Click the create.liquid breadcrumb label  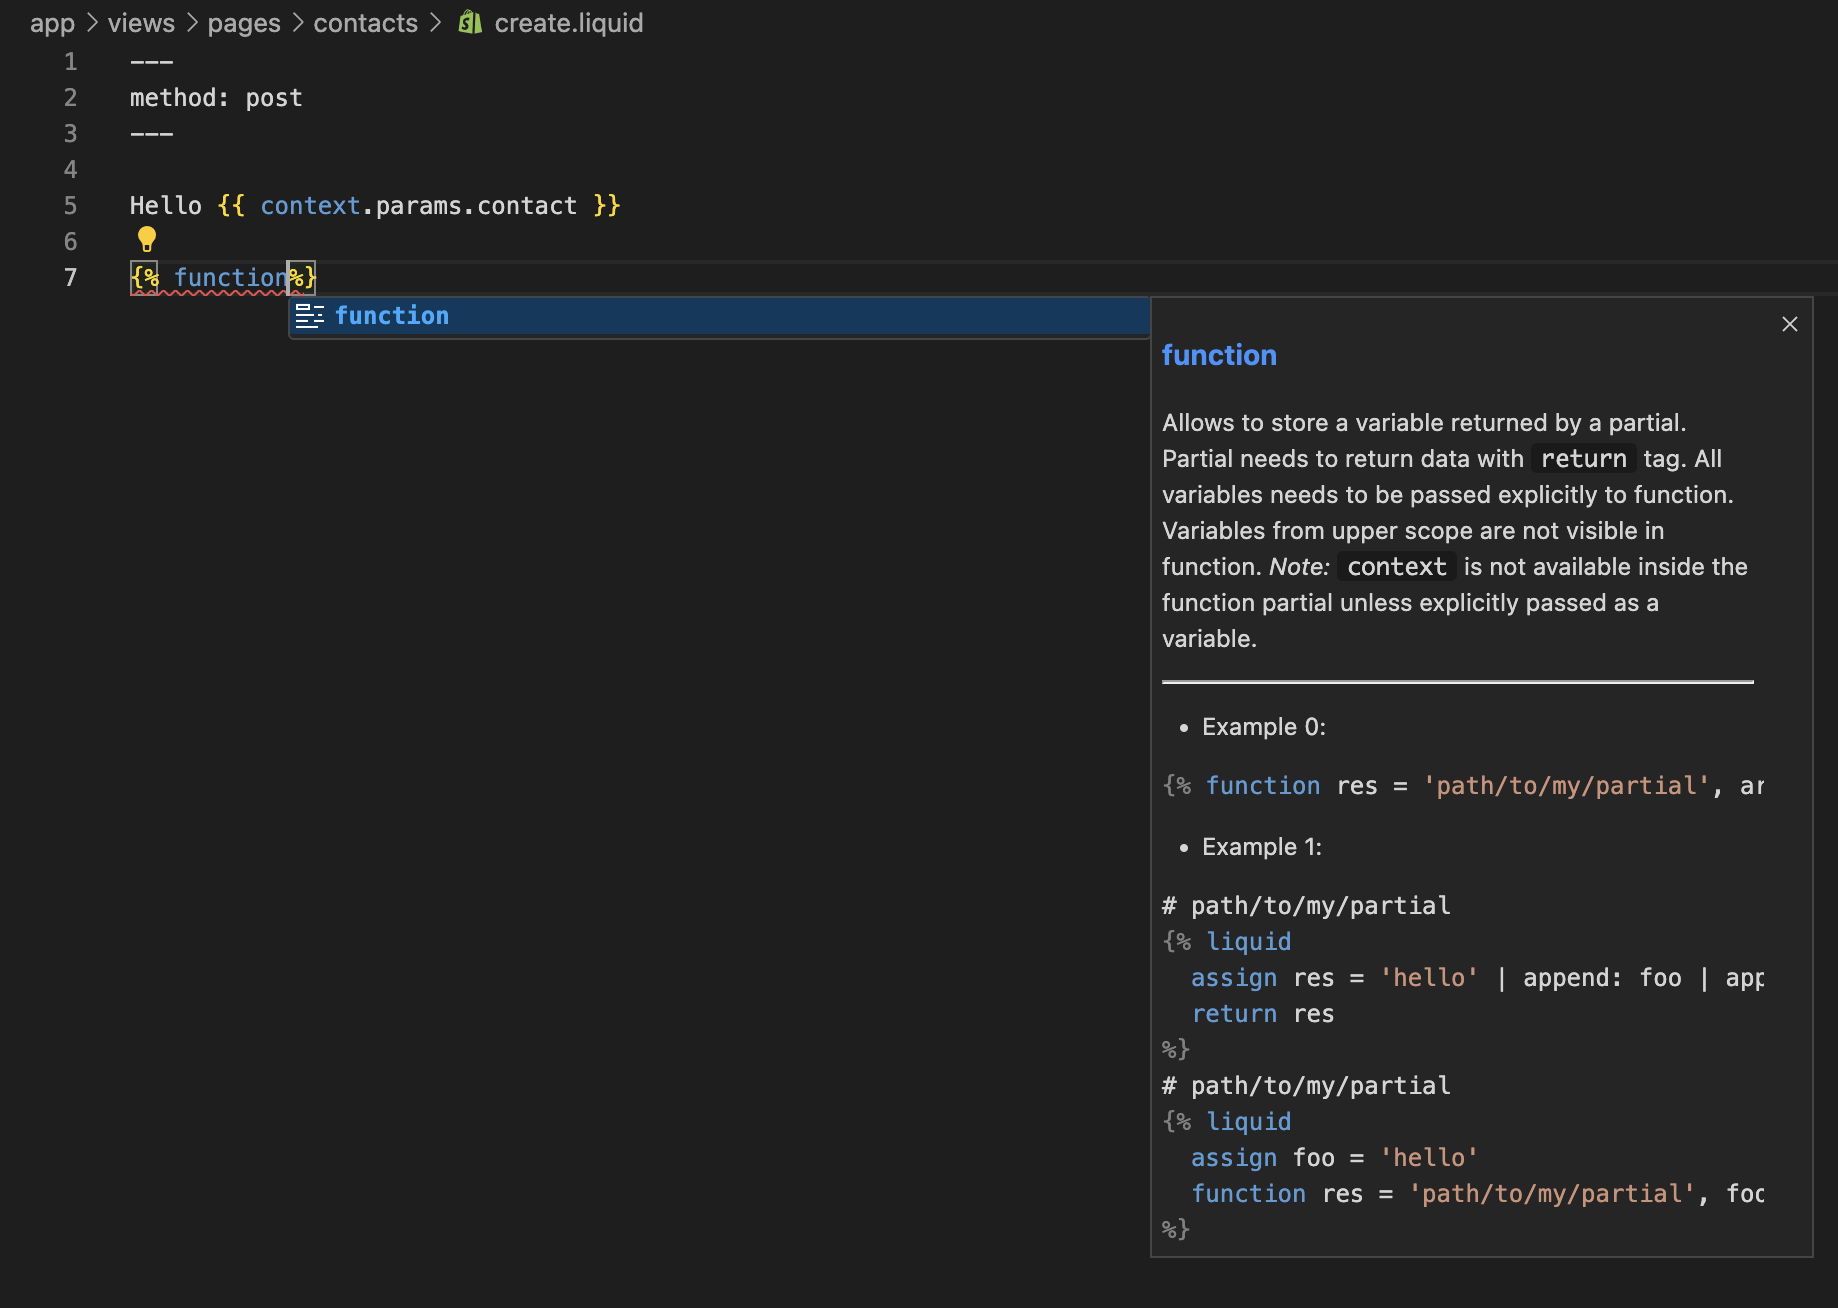(x=568, y=22)
